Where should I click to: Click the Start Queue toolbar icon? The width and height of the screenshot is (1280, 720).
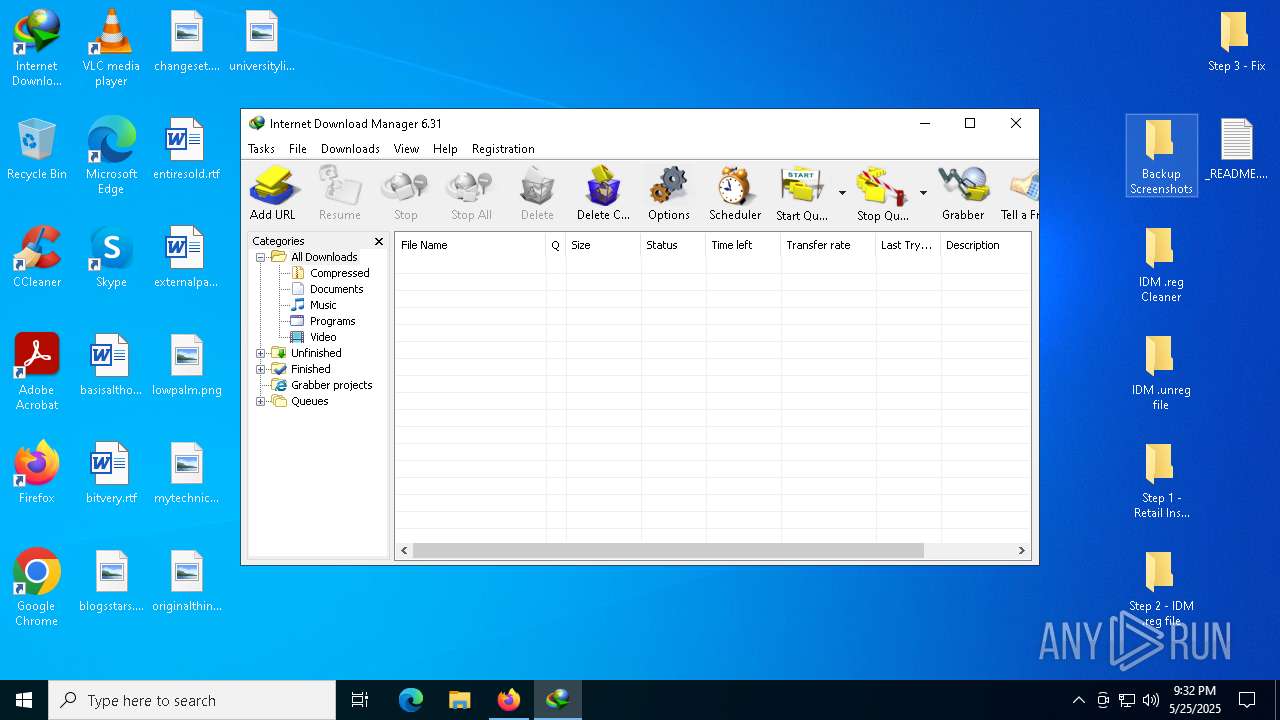802,193
